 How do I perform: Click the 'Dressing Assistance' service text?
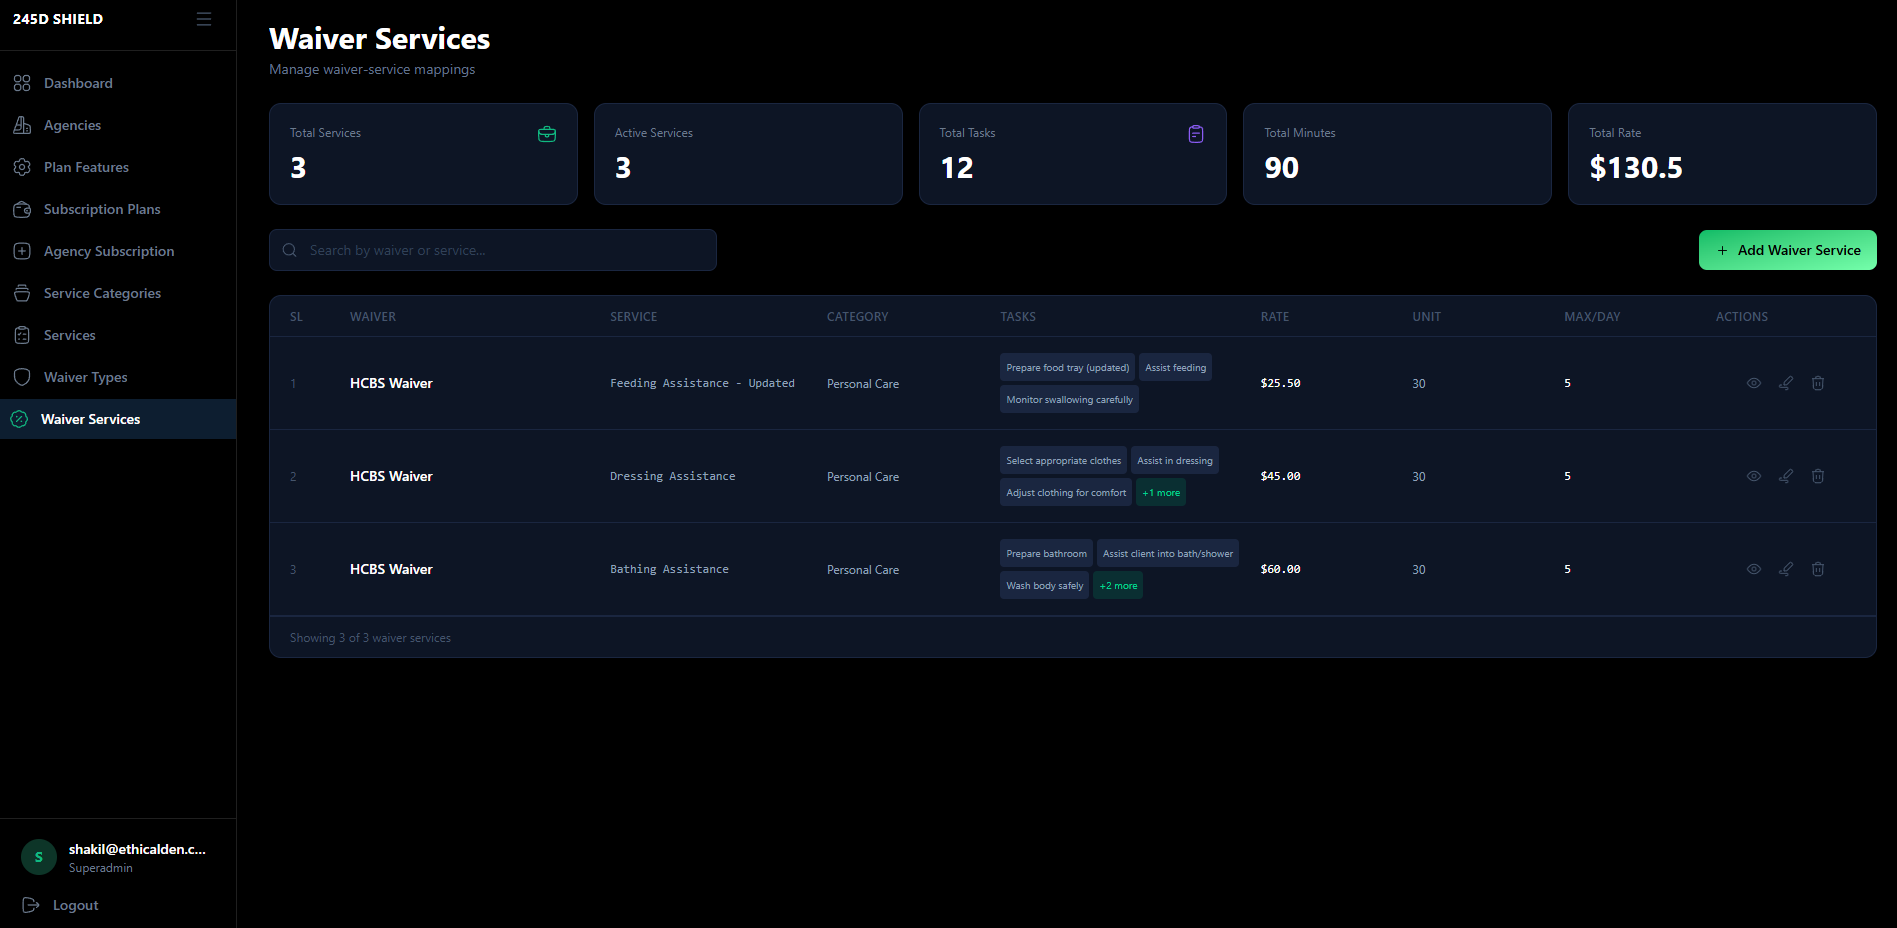[x=672, y=476]
